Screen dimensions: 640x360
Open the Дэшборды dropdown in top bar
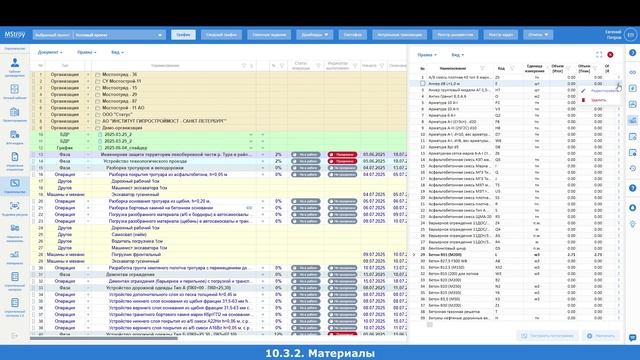click(x=314, y=35)
